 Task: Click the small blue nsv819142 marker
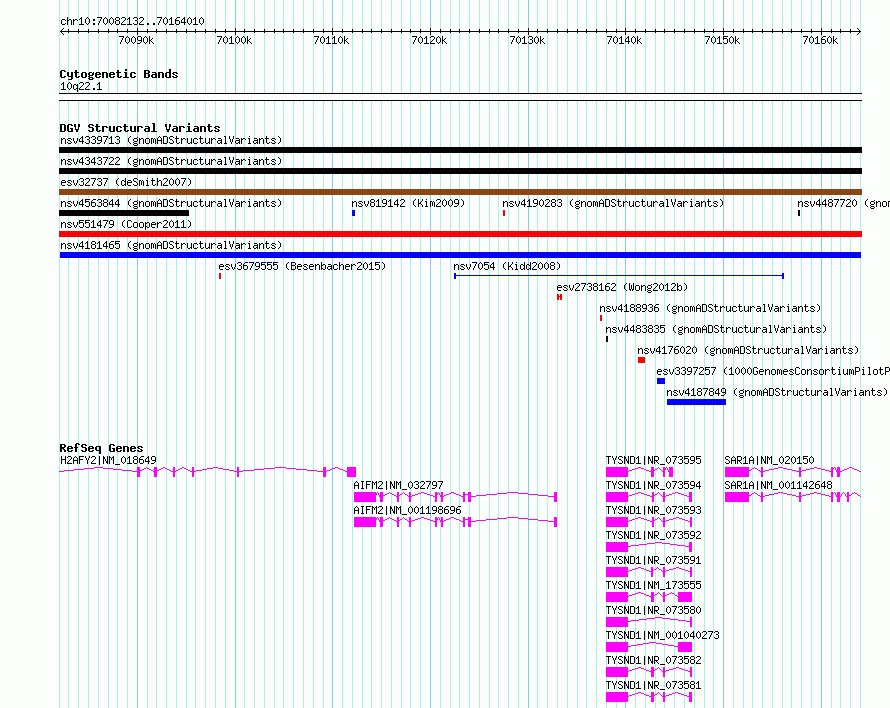pyautogui.click(x=354, y=213)
